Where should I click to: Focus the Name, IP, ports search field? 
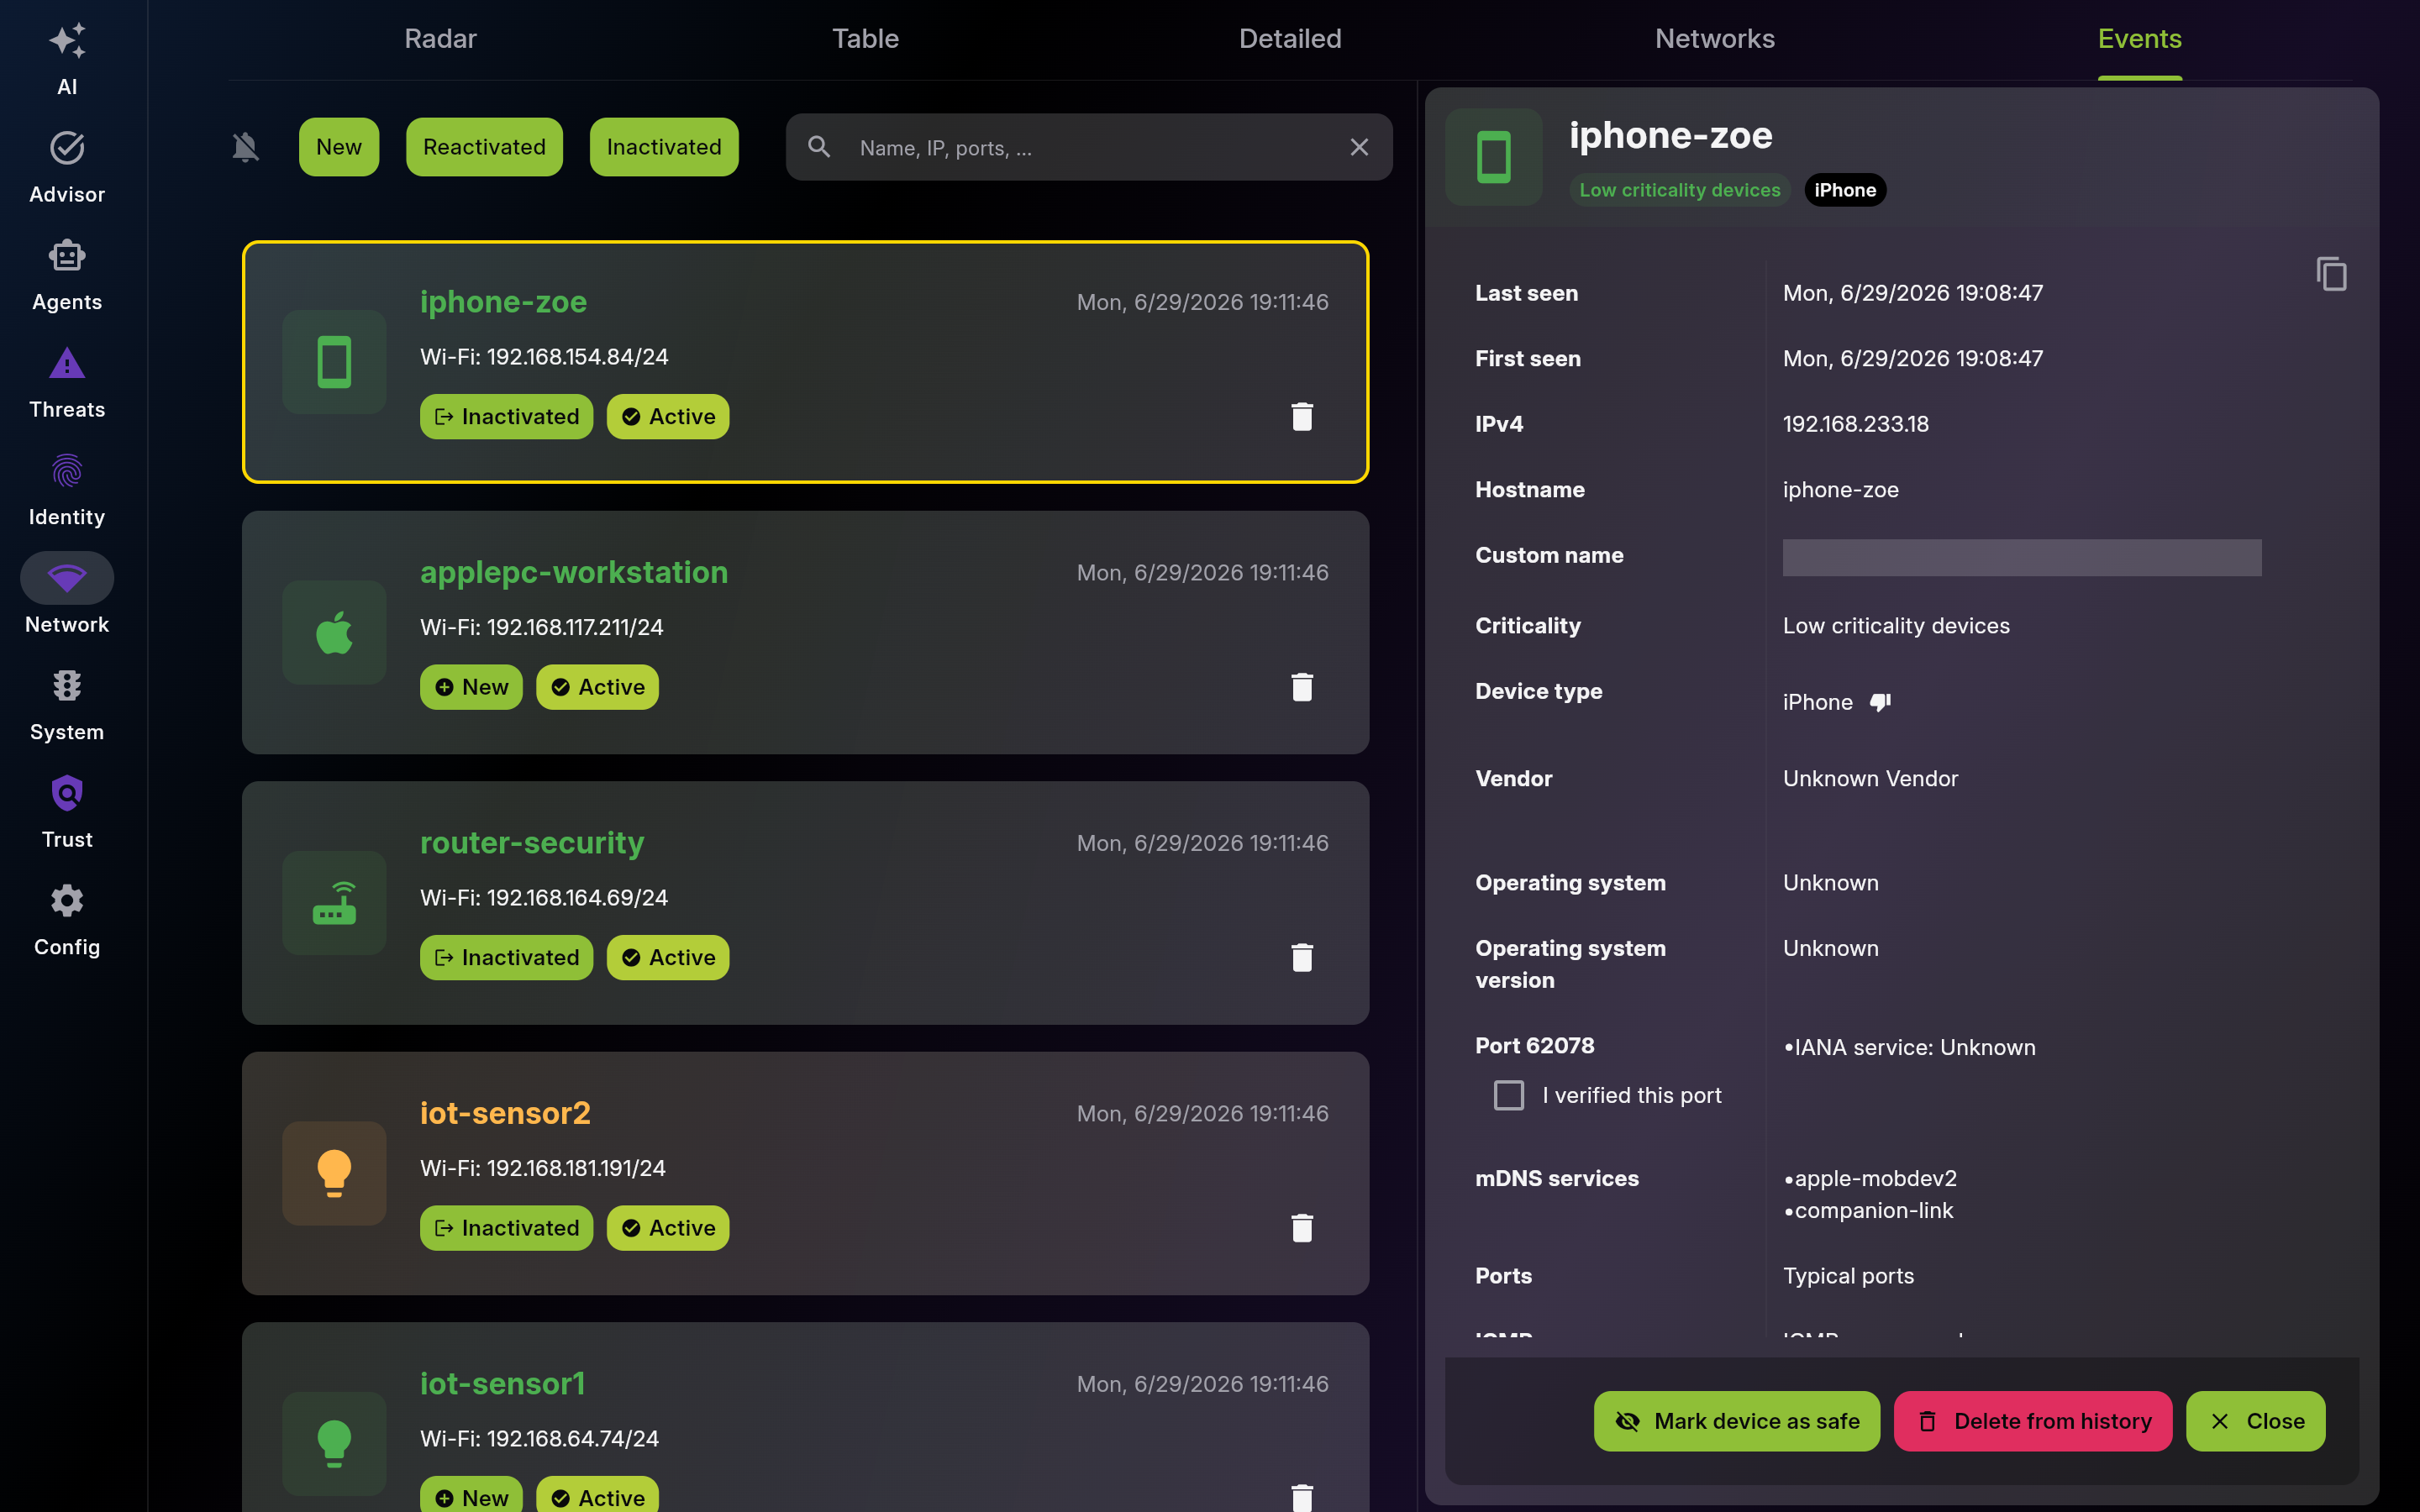click(x=1090, y=148)
